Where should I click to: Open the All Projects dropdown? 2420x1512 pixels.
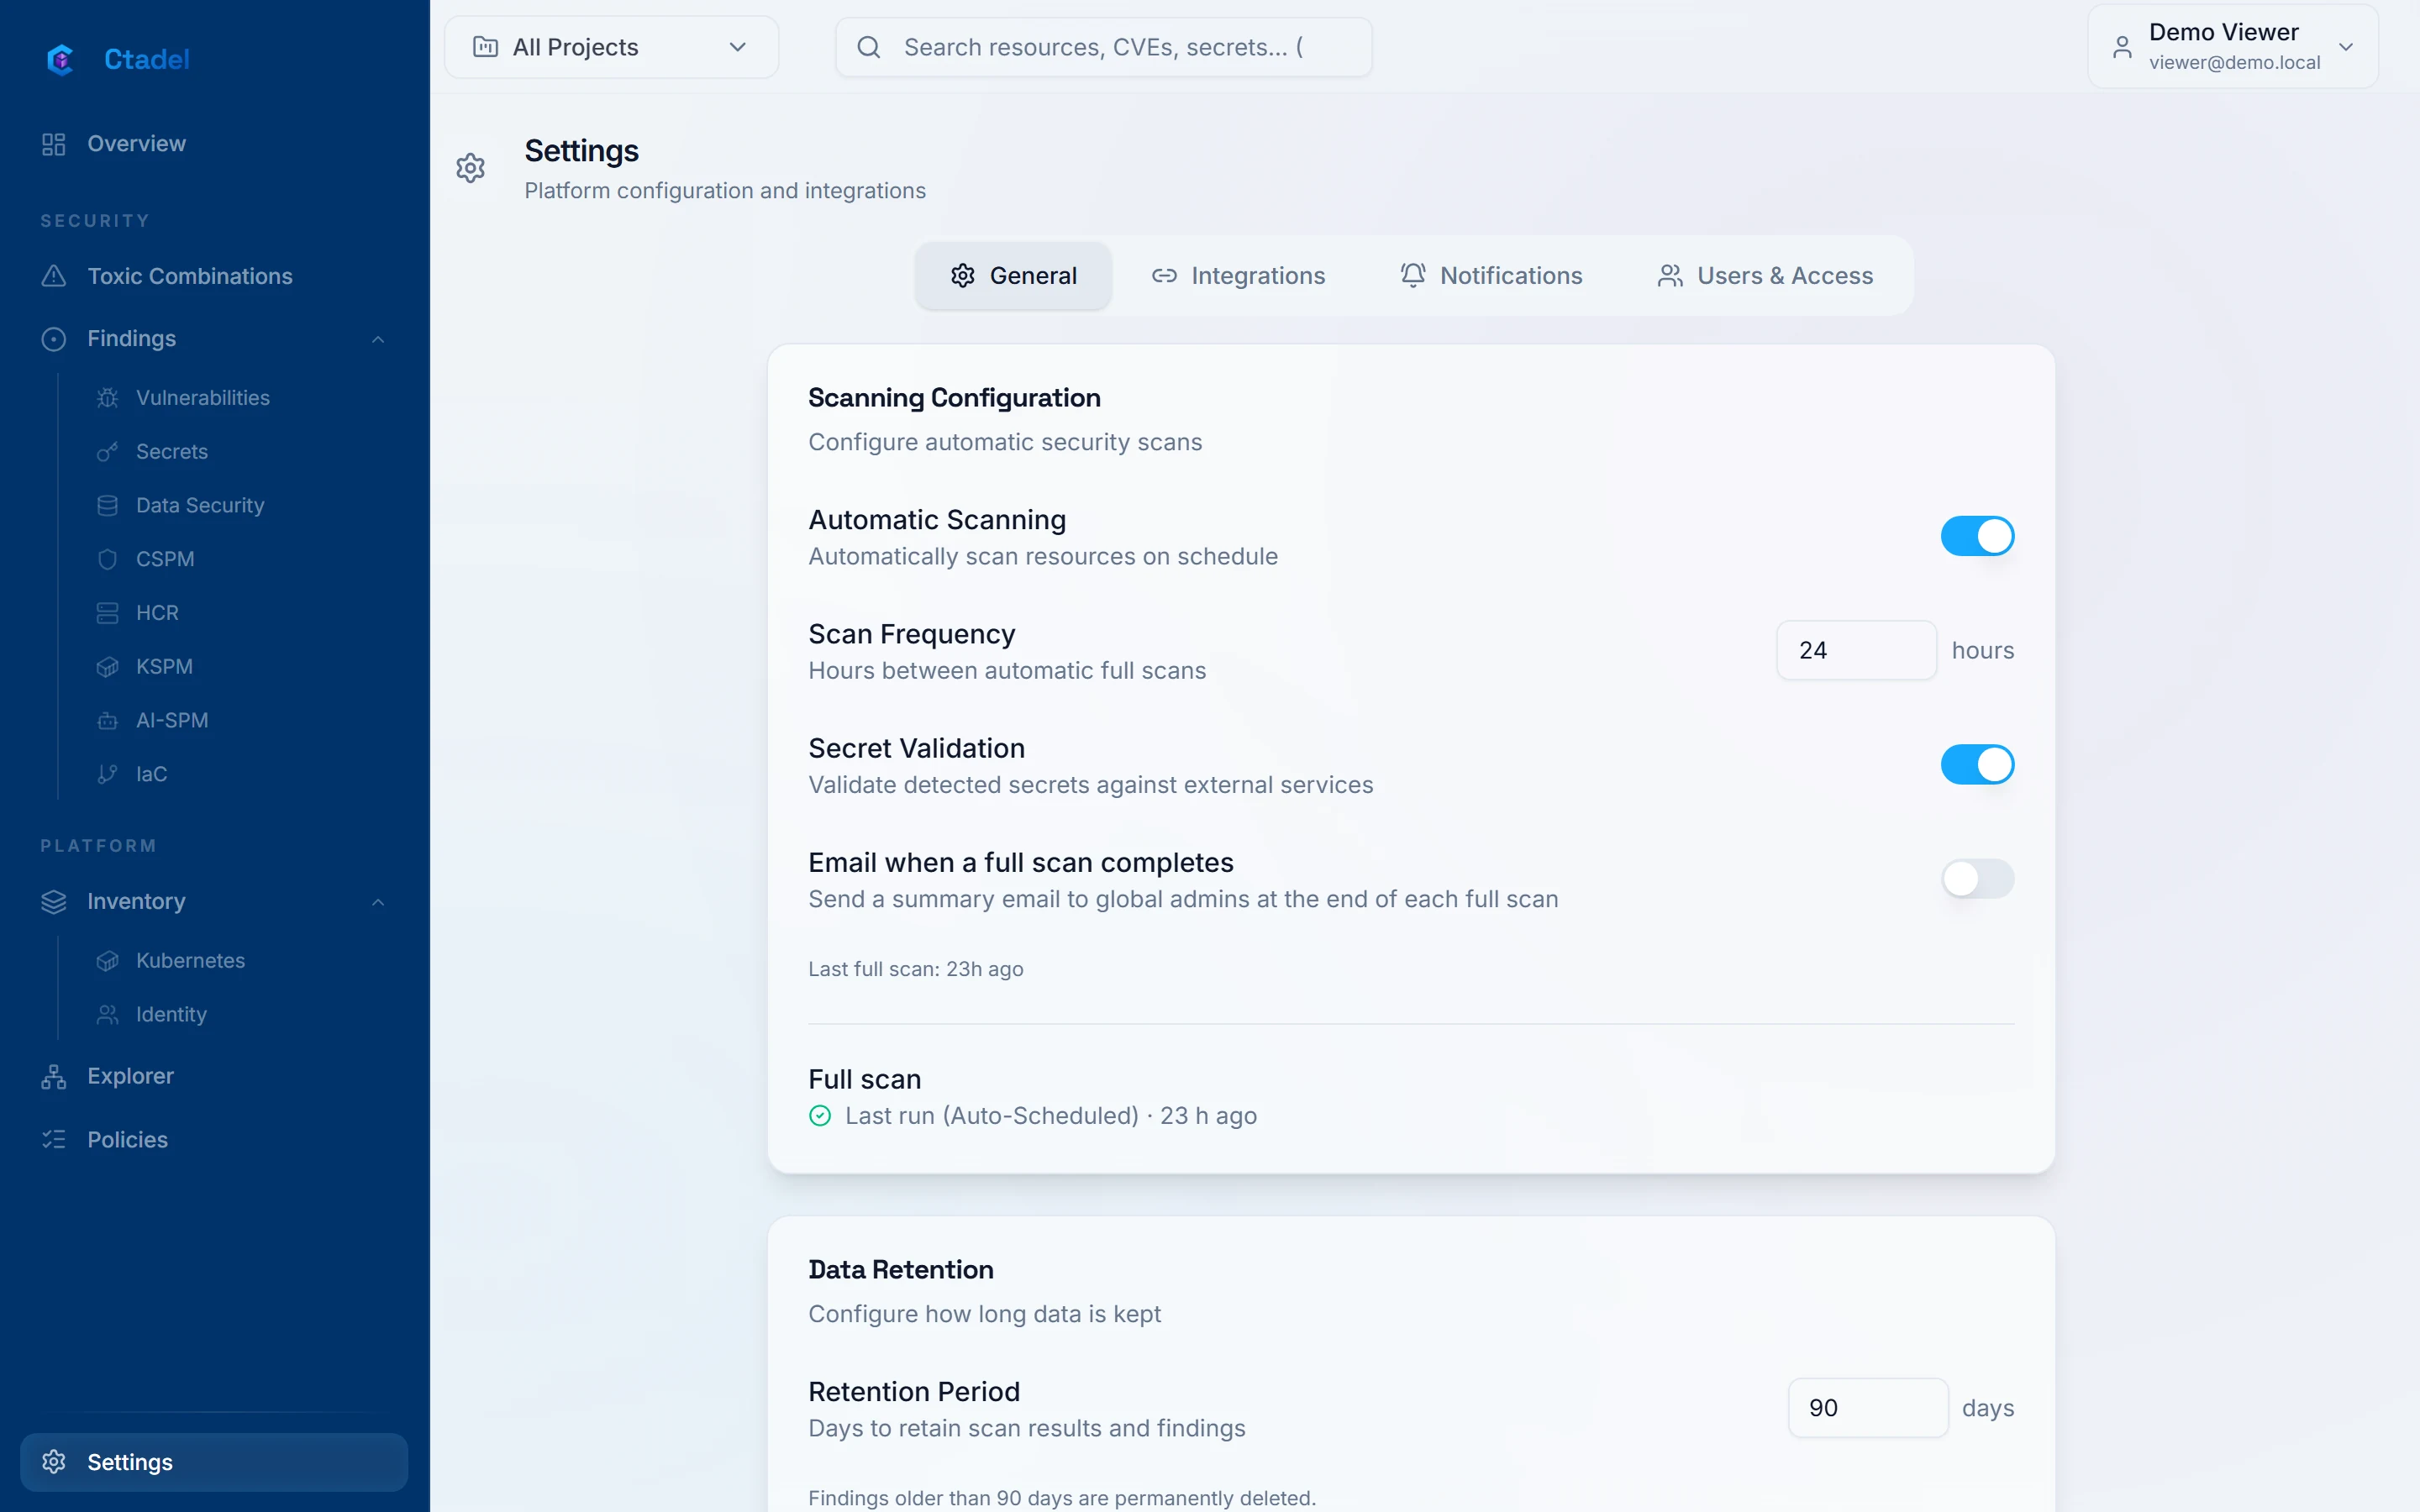click(611, 47)
